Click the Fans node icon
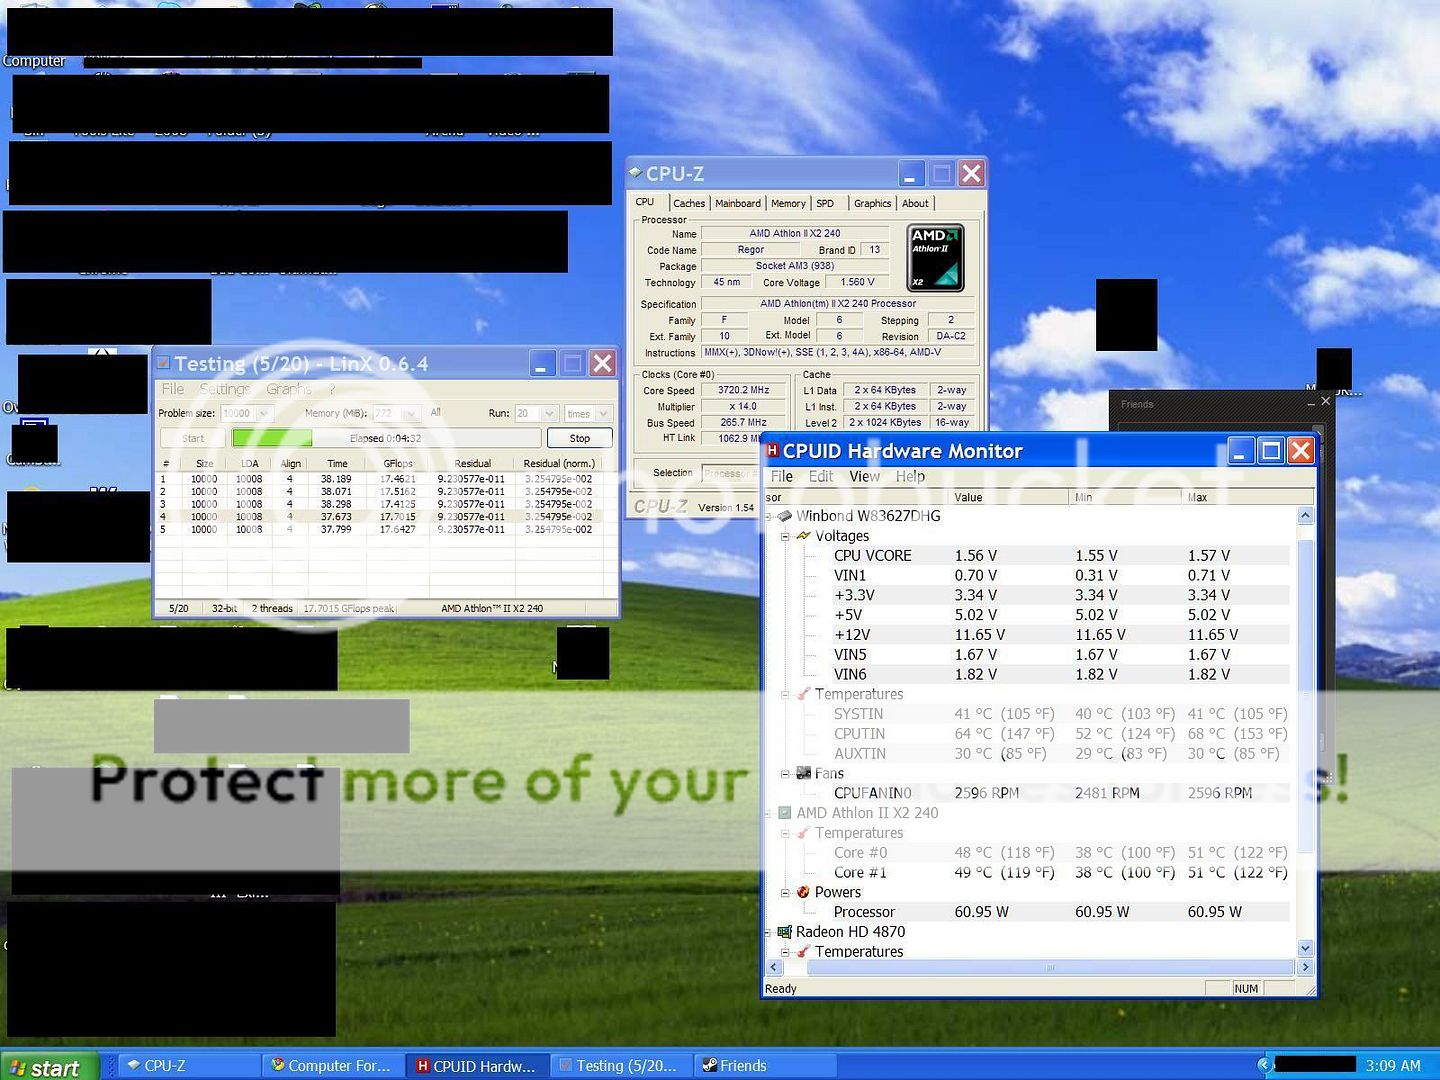The width and height of the screenshot is (1440, 1080). click(803, 773)
